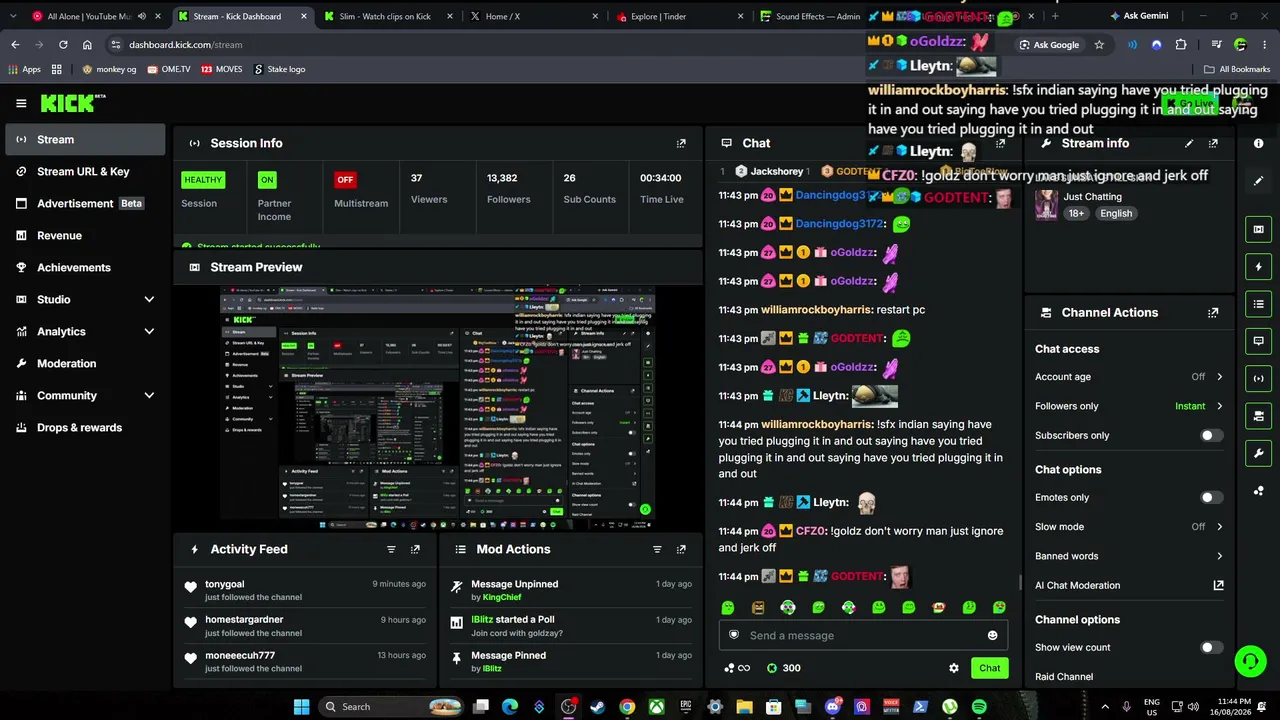The height and width of the screenshot is (720, 1280).
Task: Open Banned words settings
Action: point(1129,556)
